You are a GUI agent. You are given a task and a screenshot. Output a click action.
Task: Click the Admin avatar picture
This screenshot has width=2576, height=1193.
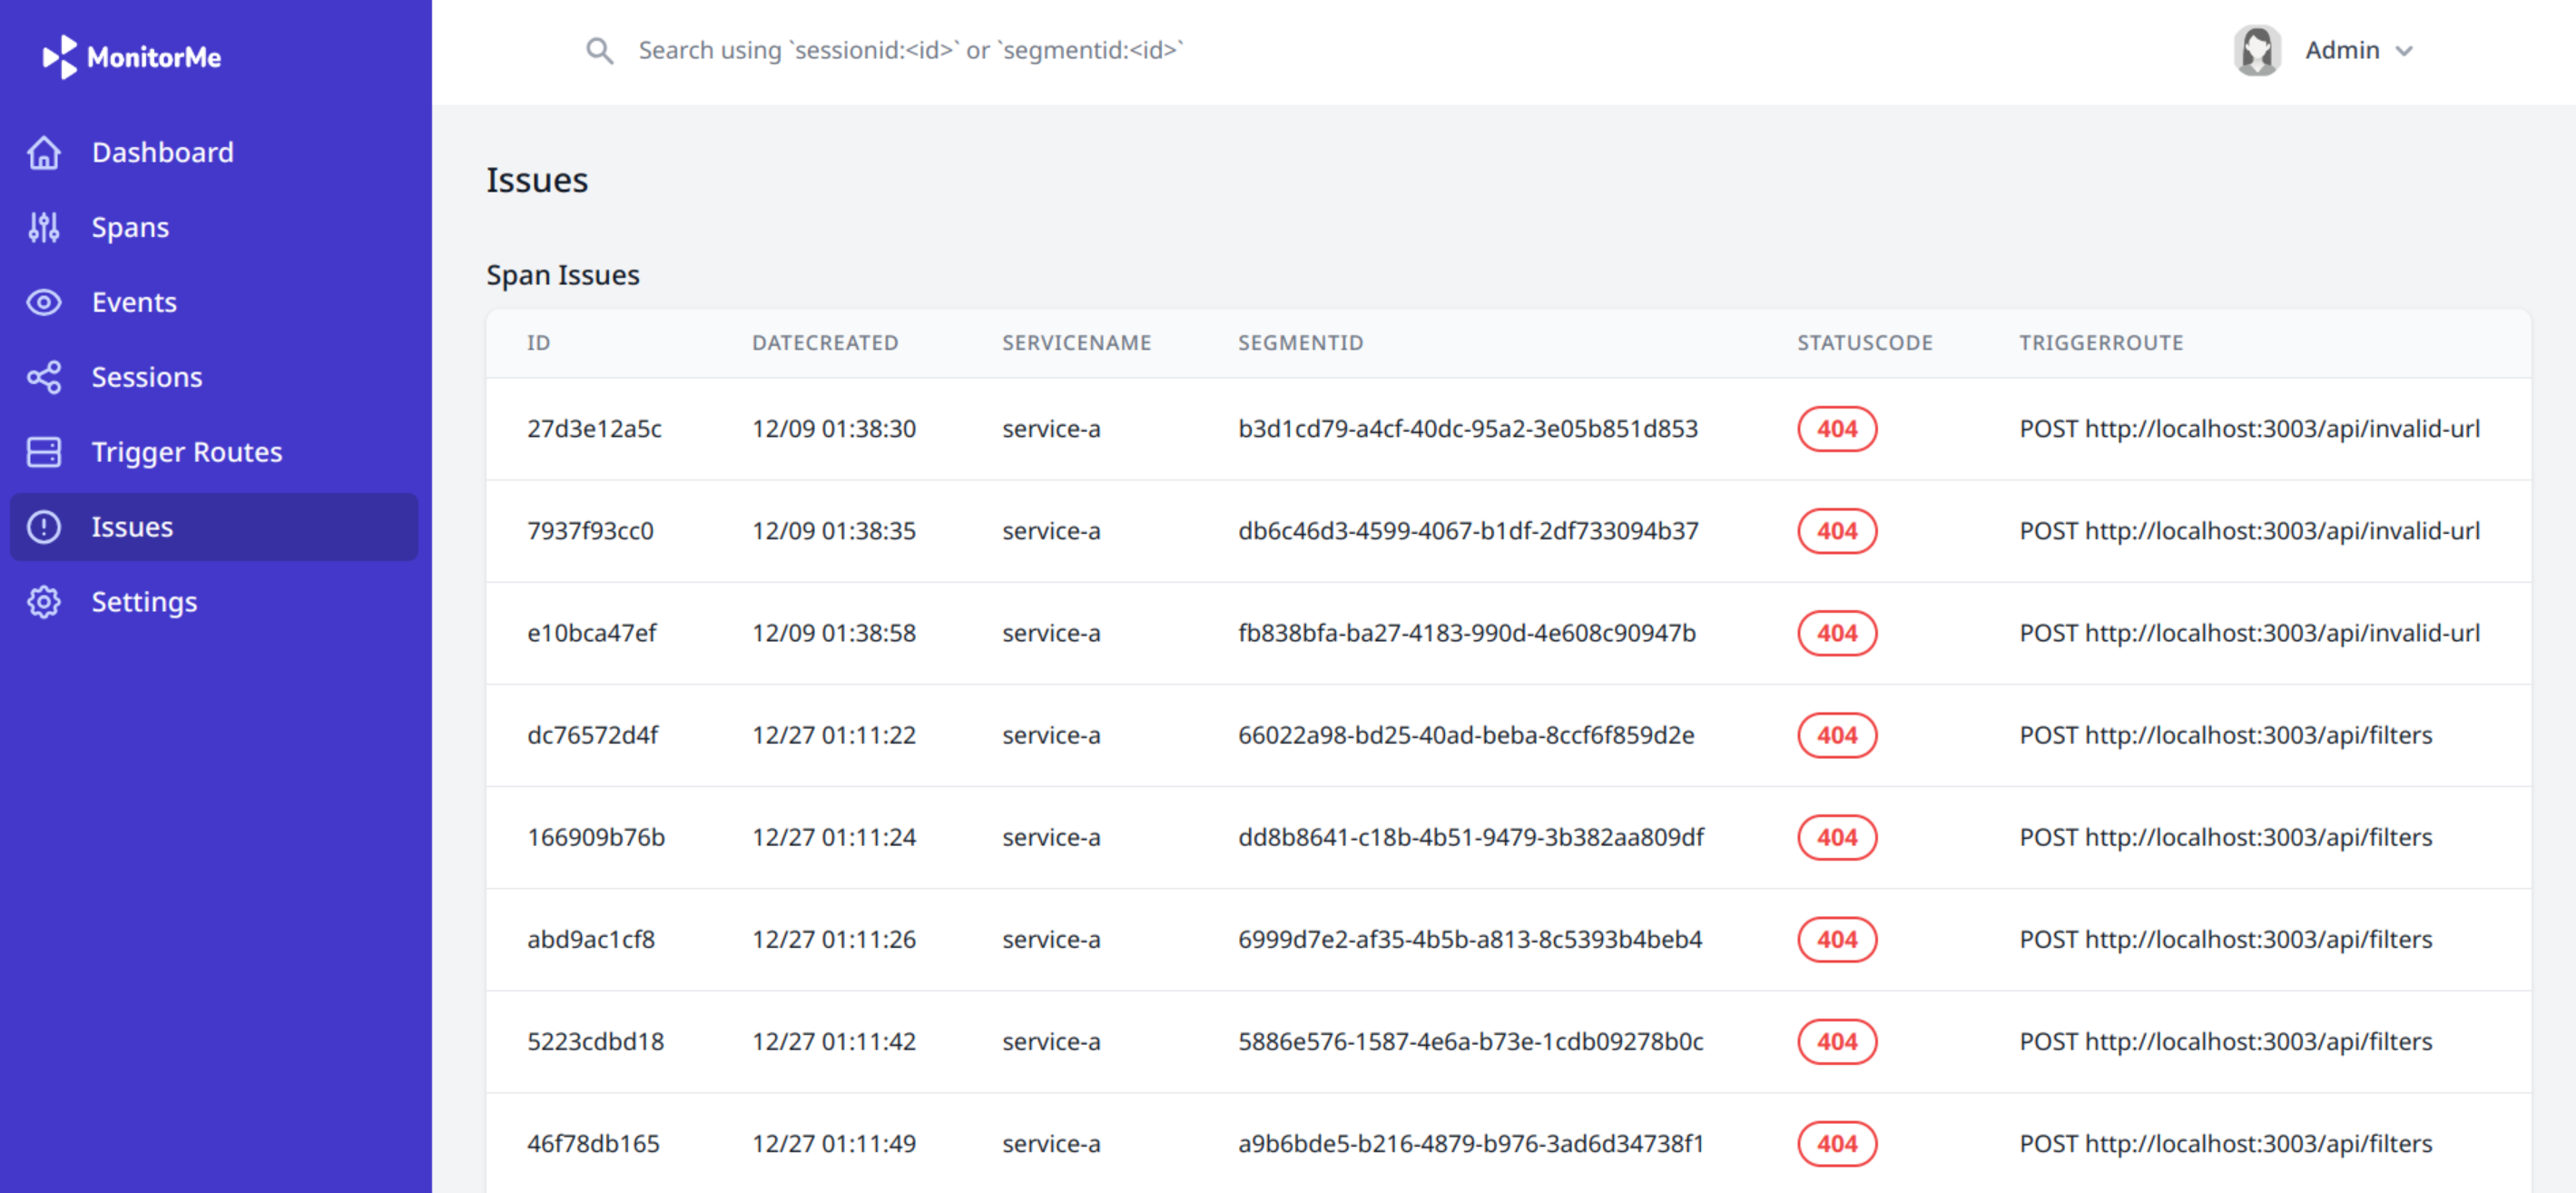point(2257,51)
